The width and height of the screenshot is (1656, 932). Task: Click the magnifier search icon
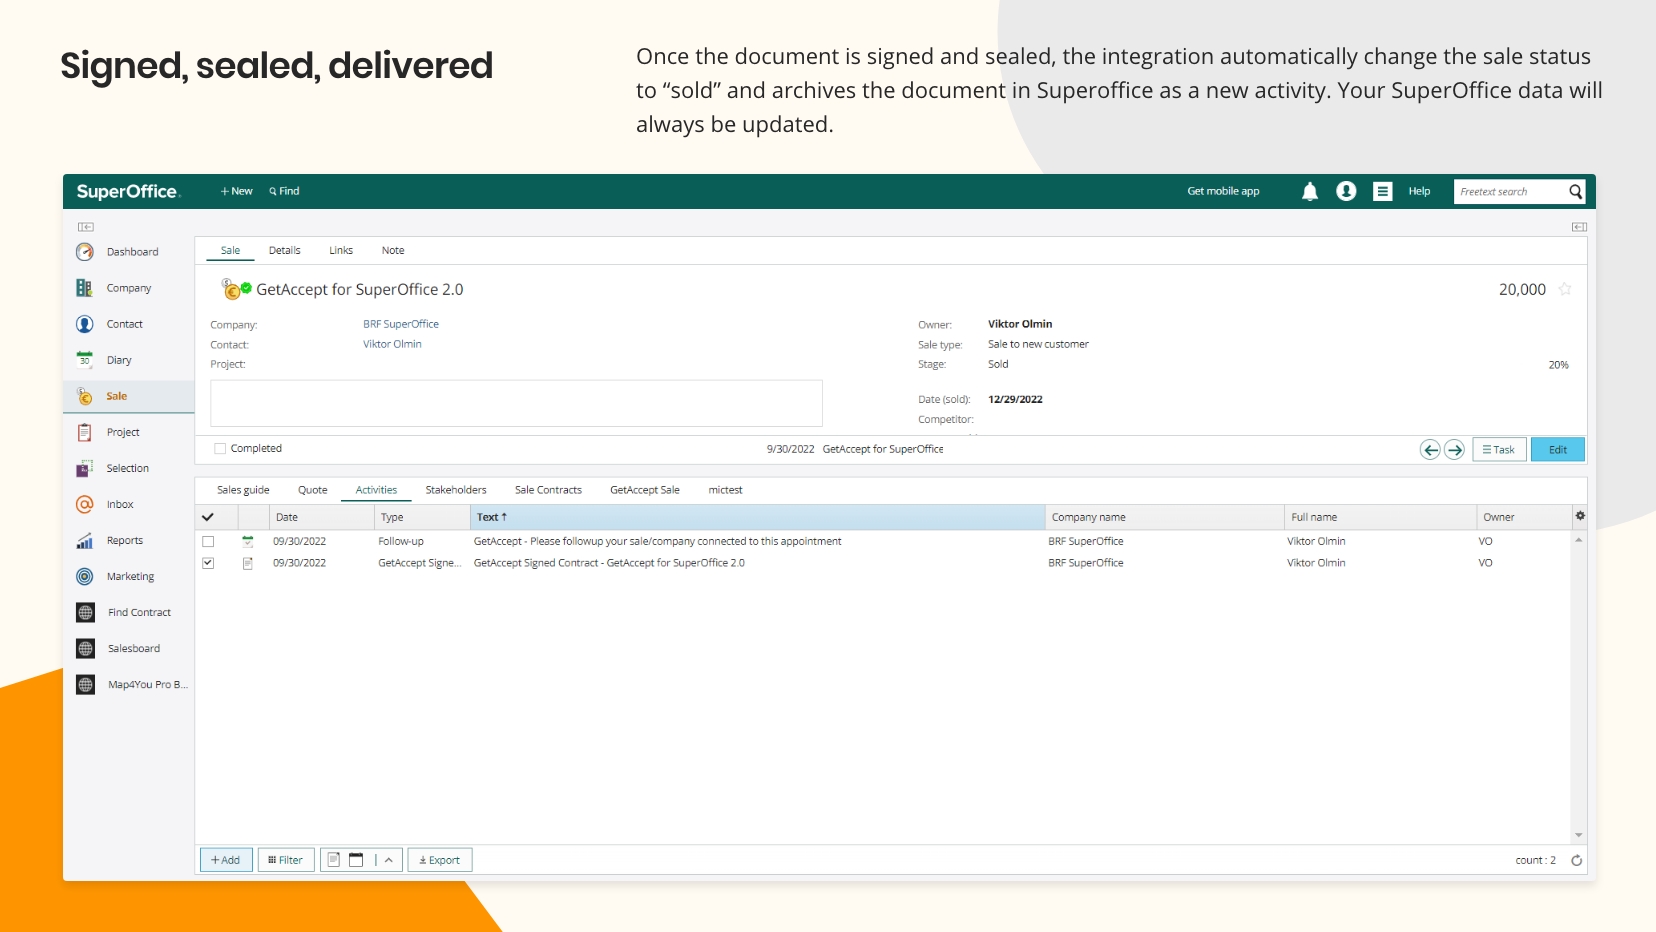click(1576, 191)
